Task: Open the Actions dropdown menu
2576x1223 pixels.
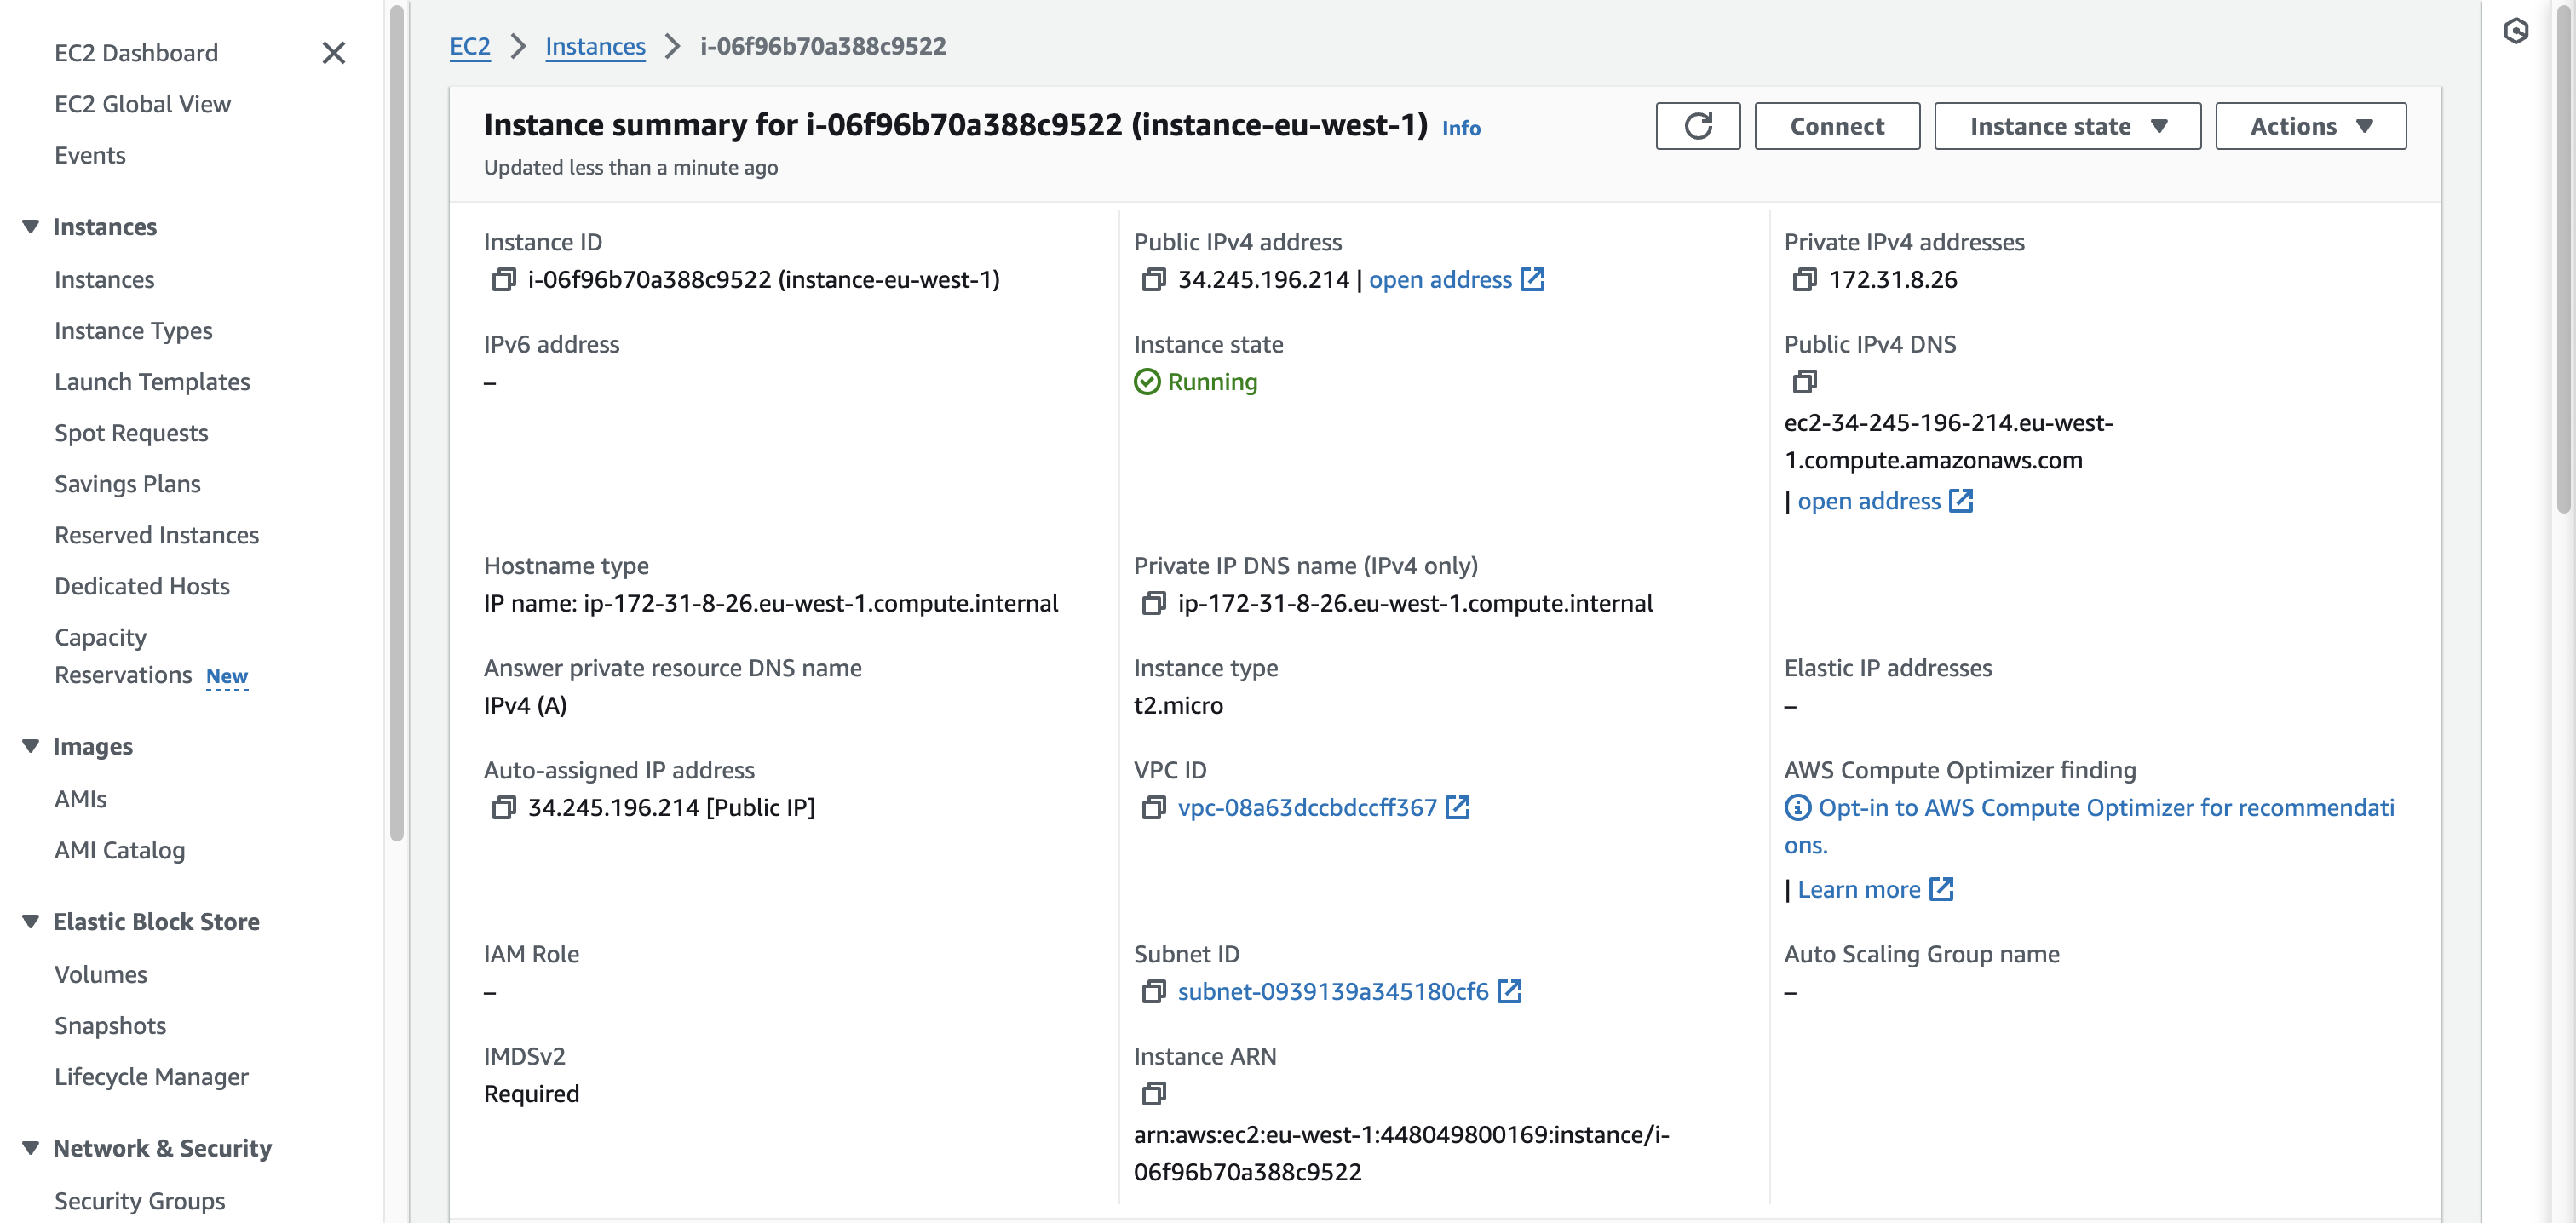Action: tap(2310, 126)
